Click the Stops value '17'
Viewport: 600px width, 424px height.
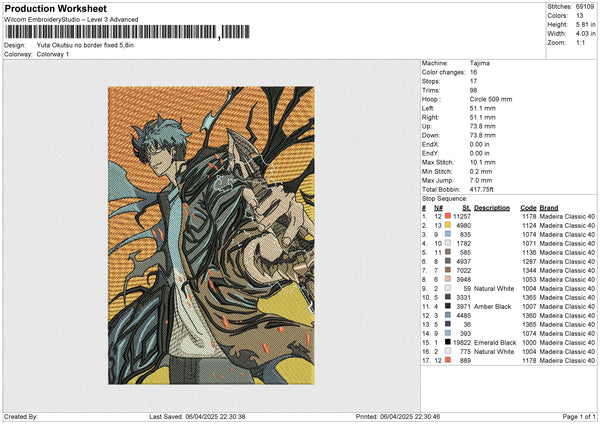coord(473,81)
